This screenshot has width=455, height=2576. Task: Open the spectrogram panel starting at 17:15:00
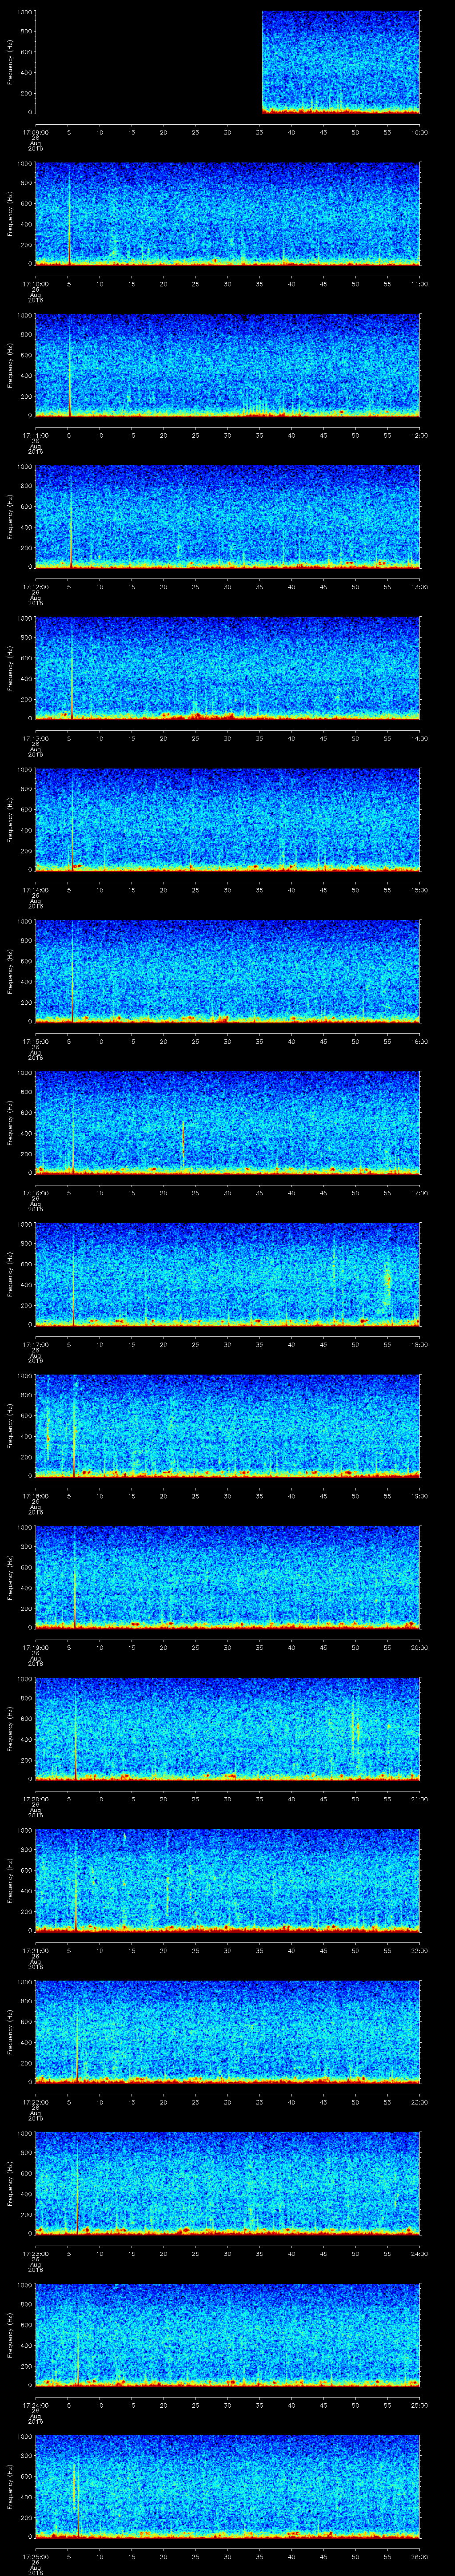(x=228, y=971)
